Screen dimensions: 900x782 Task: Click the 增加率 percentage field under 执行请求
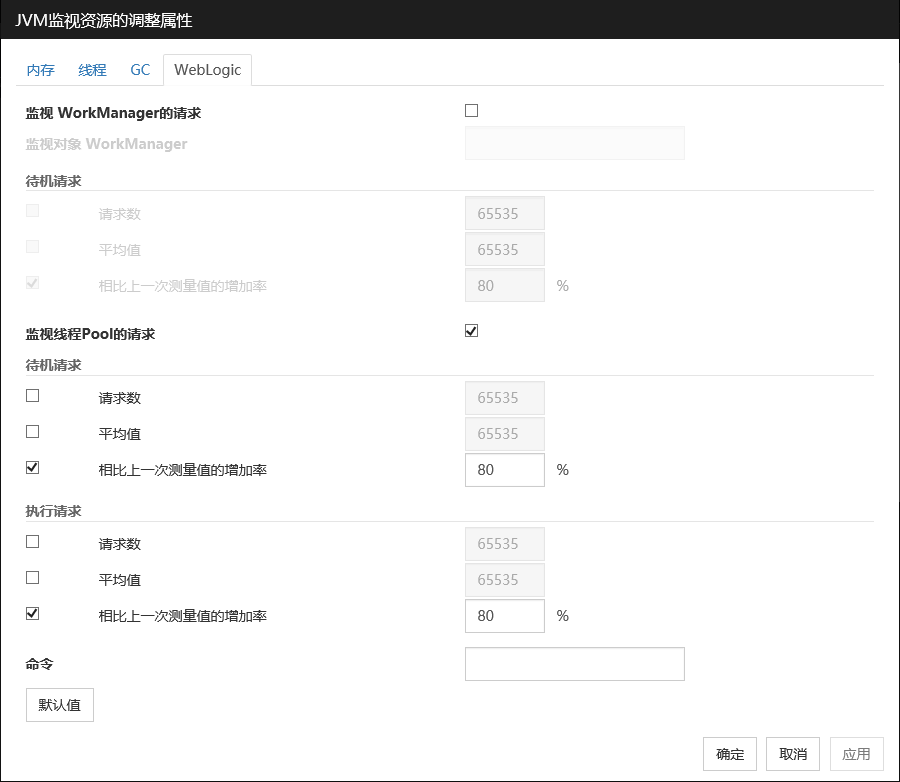pyautogui.click(x=504, y=616)
